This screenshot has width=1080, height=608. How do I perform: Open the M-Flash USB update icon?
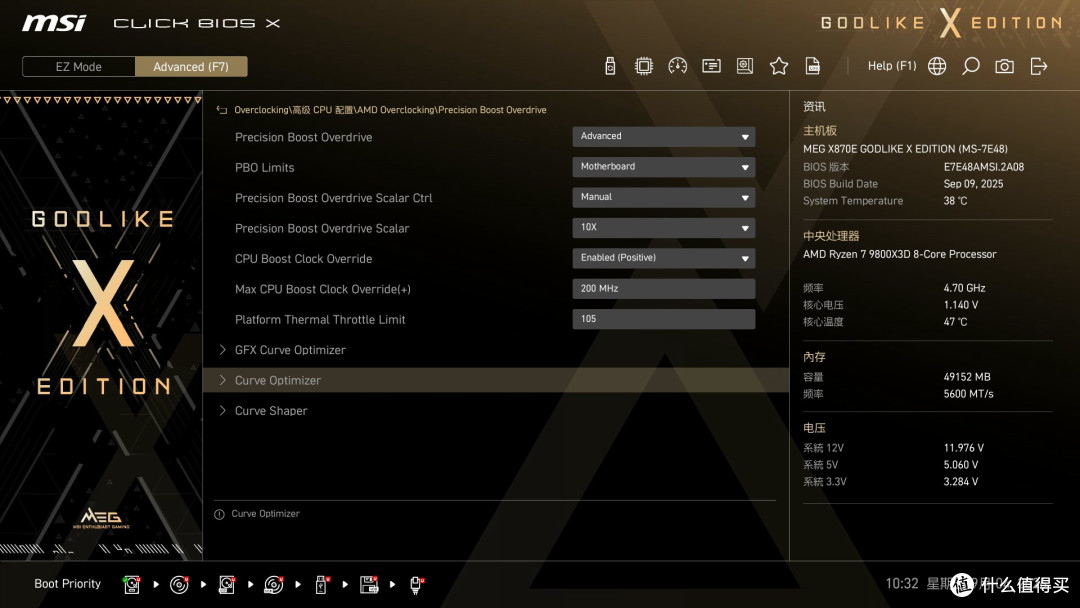[610, 66]
